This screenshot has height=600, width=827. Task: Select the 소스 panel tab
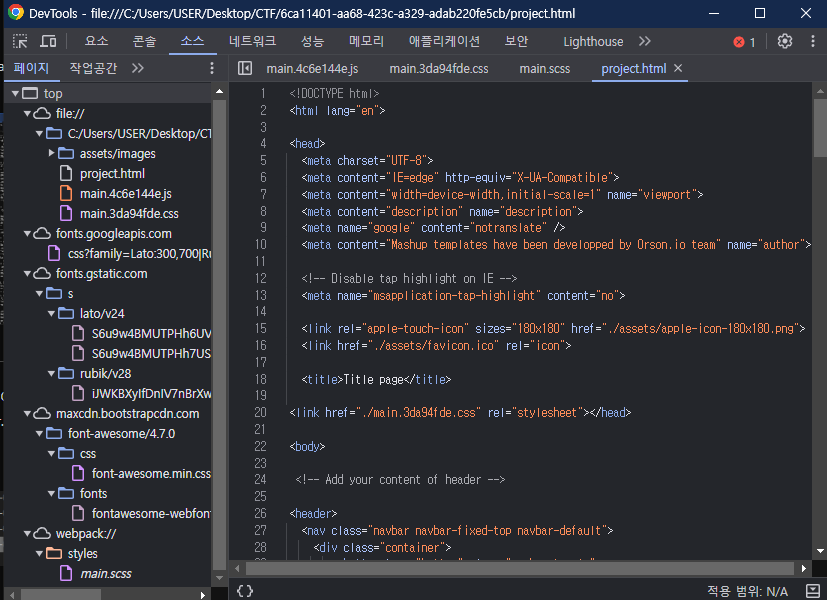pyautogui.click(x=192, y=41)
